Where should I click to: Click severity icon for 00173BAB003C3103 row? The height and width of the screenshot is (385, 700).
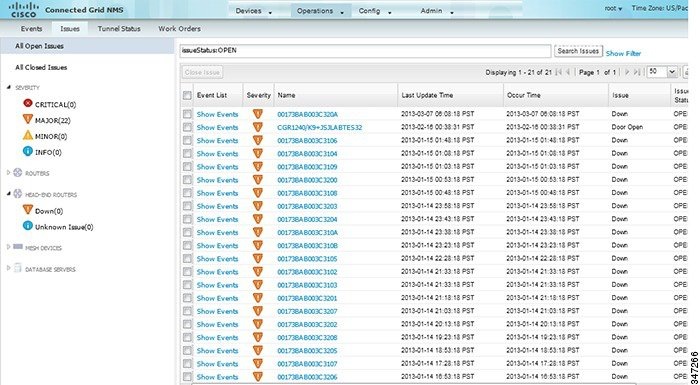(258, 285)
